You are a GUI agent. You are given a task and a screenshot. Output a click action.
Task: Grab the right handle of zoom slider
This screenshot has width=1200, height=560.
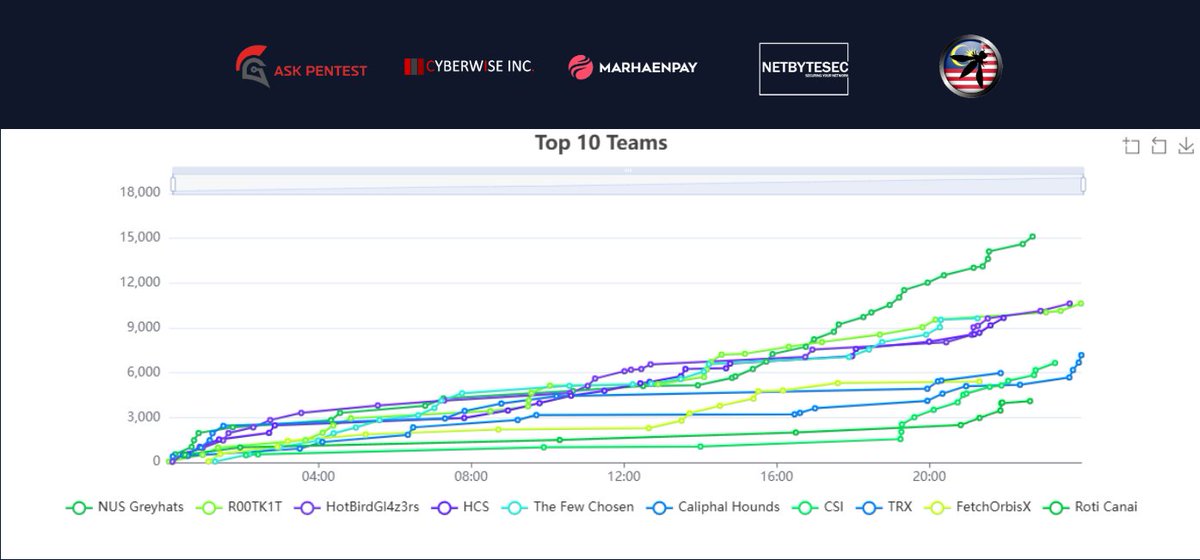coord(1082,184)
